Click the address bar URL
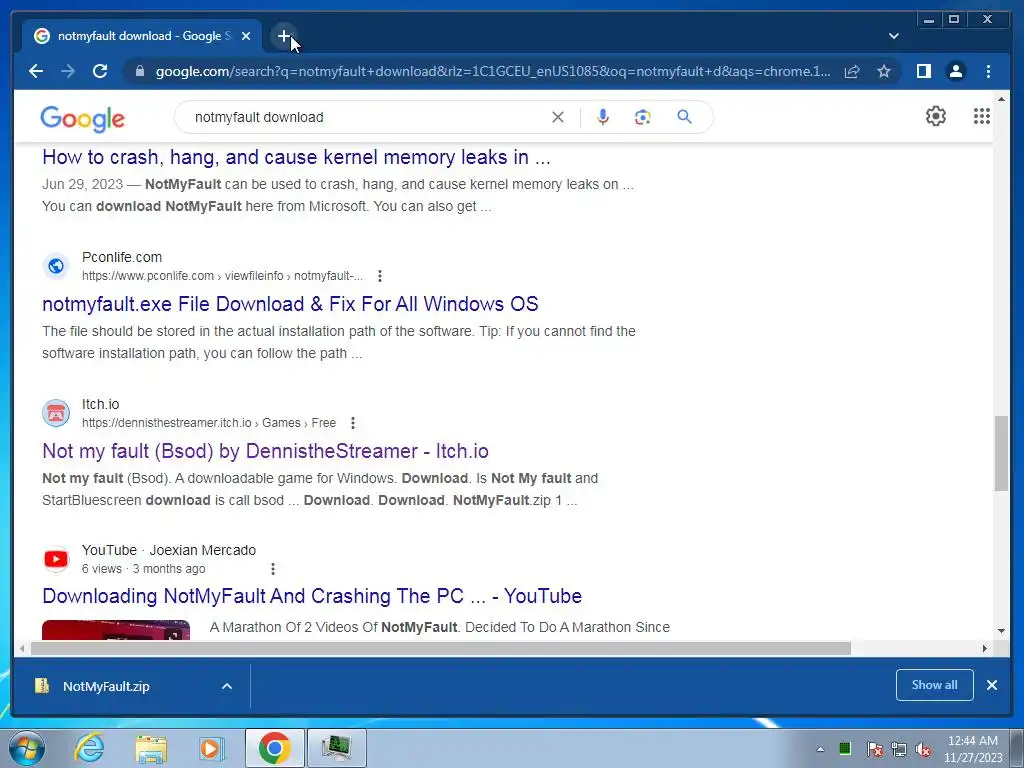 tap(493, 71)
